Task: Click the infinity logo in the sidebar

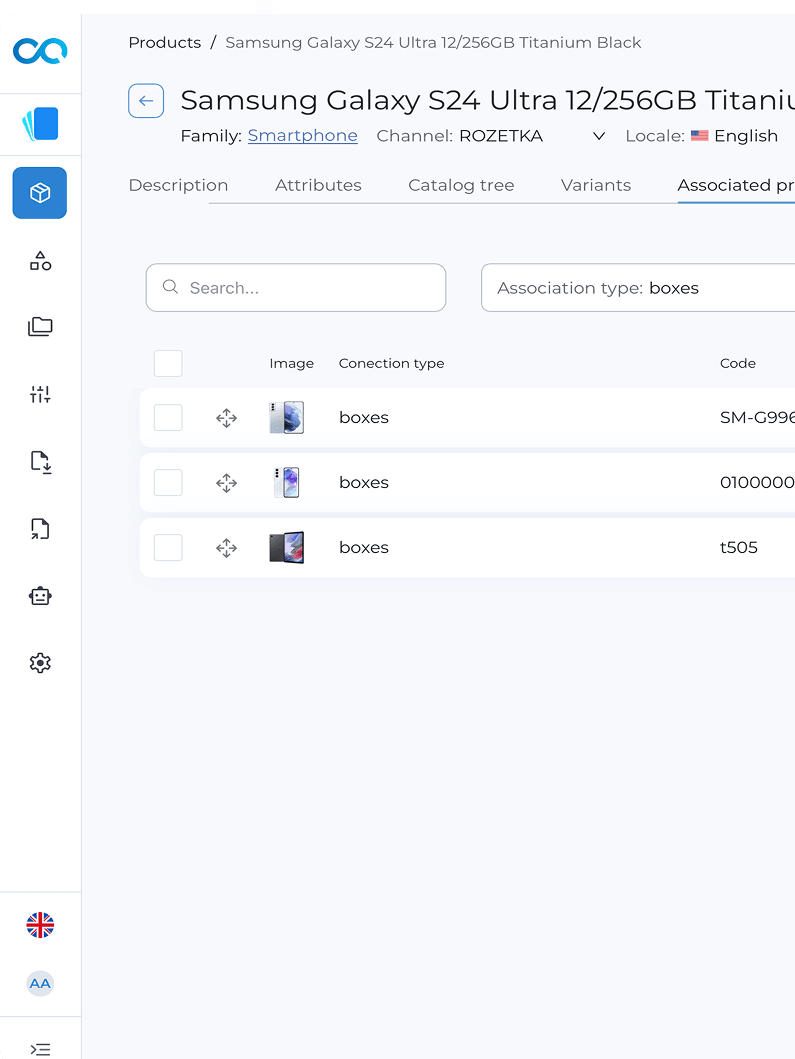Action: 40,51
